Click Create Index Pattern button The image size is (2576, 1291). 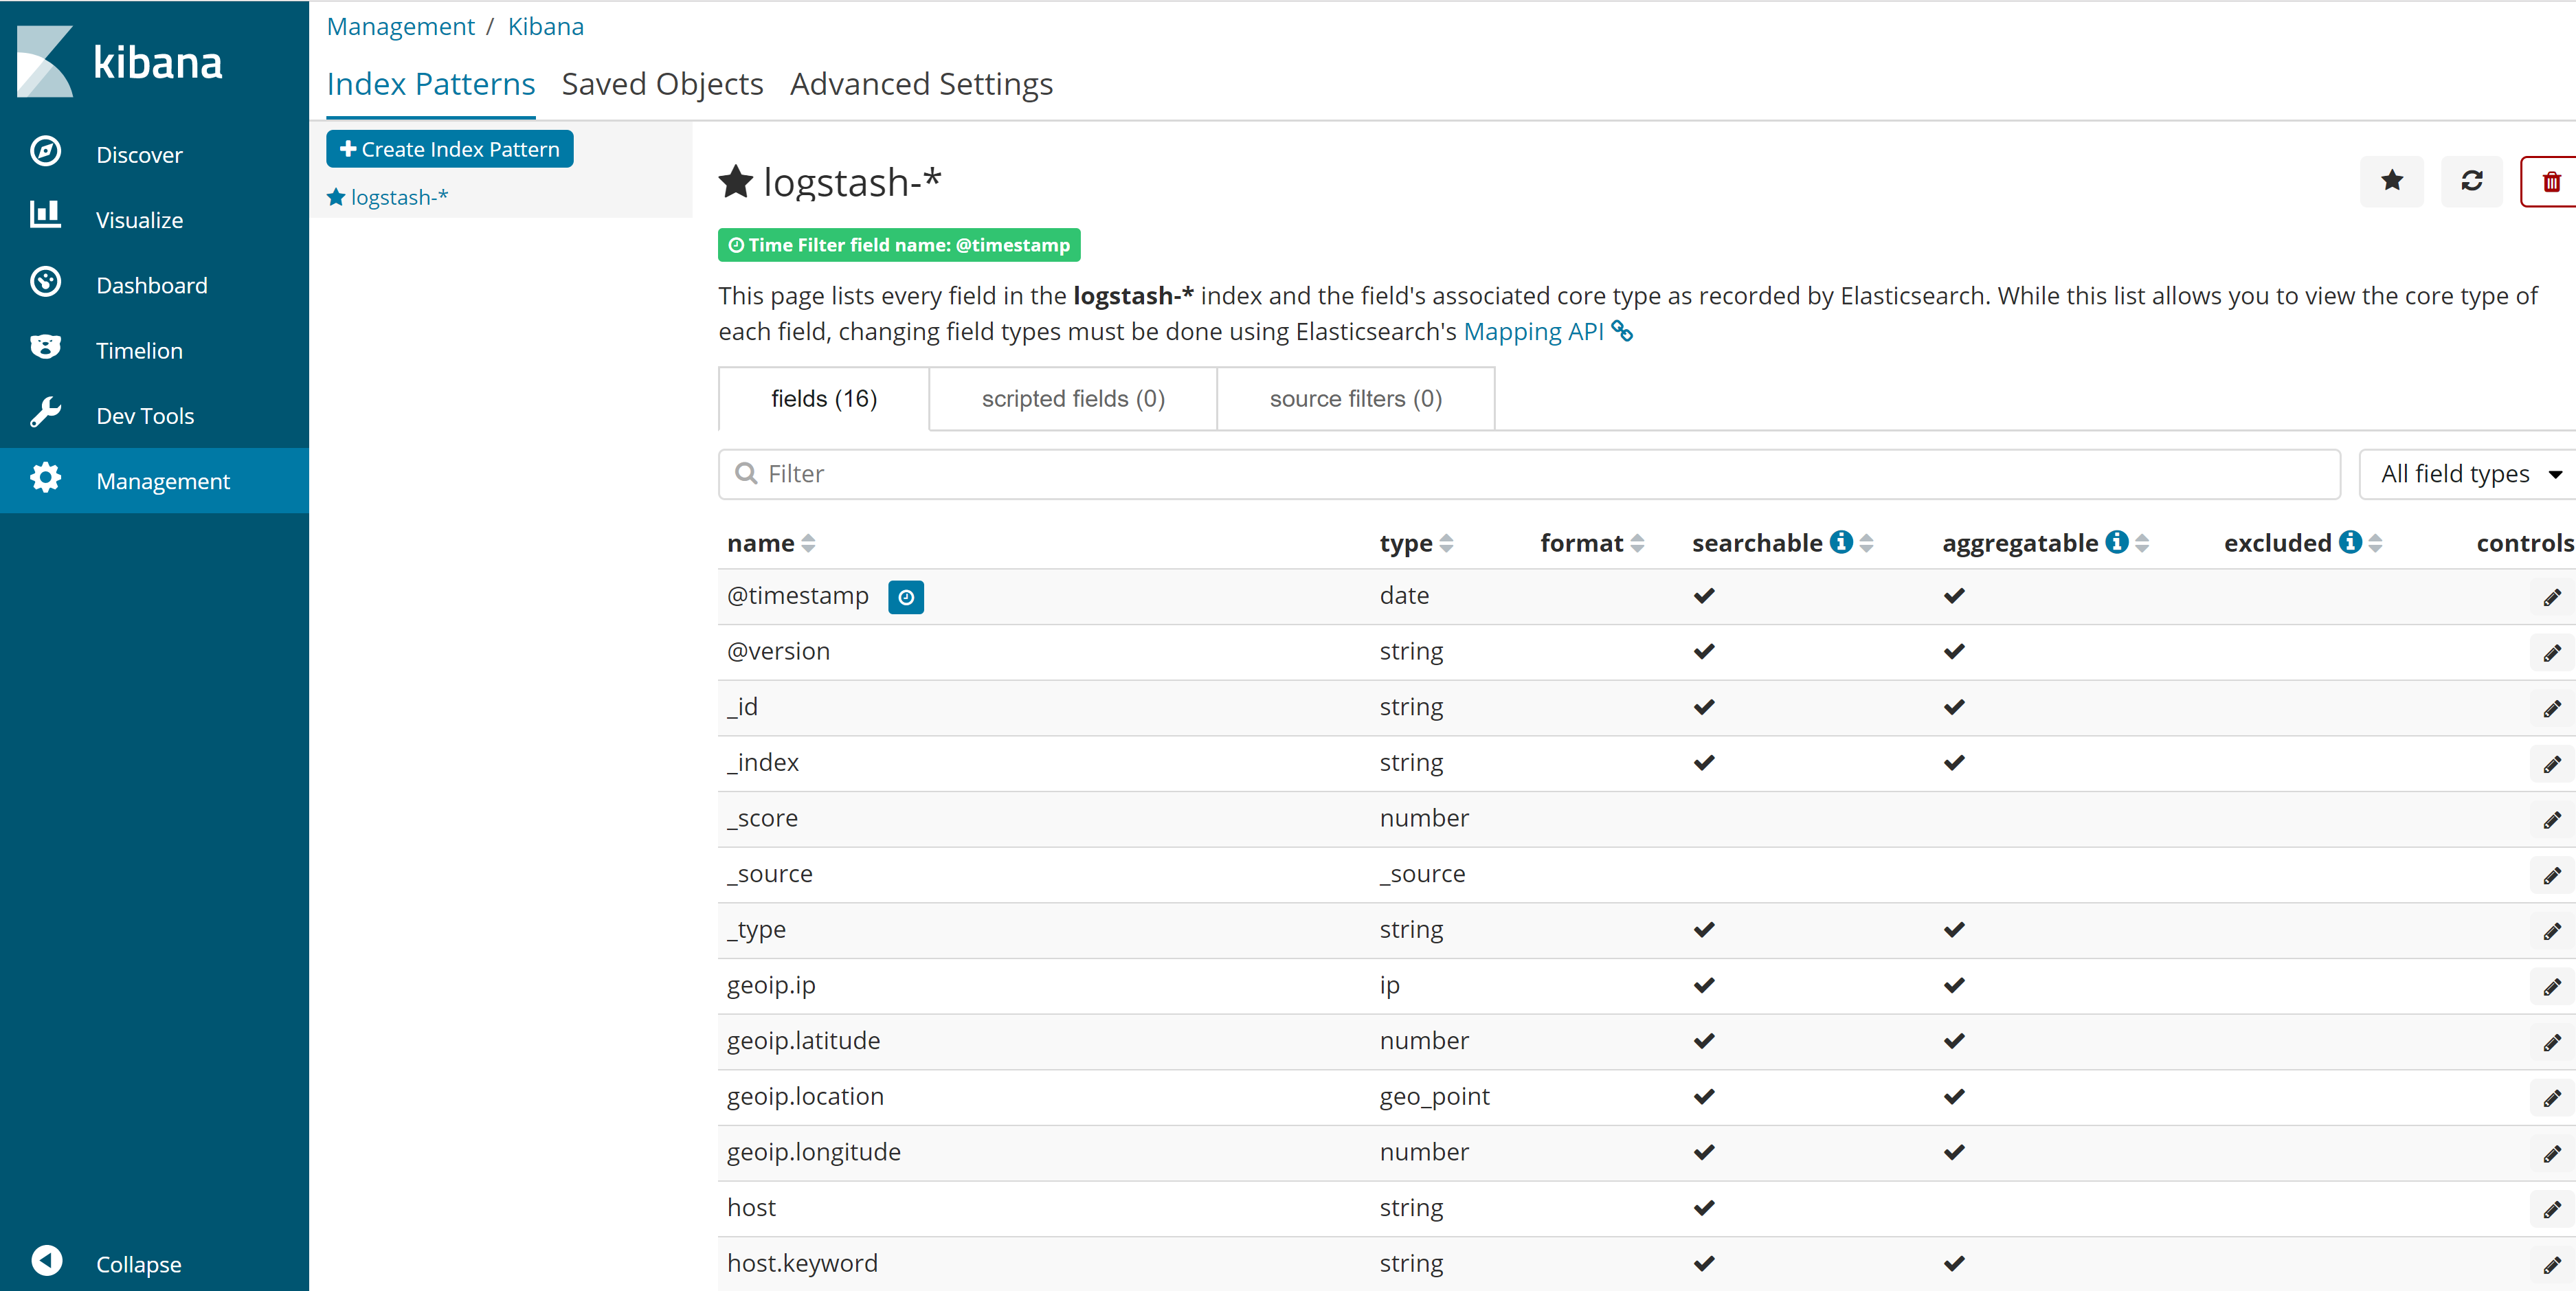(450, 149)
